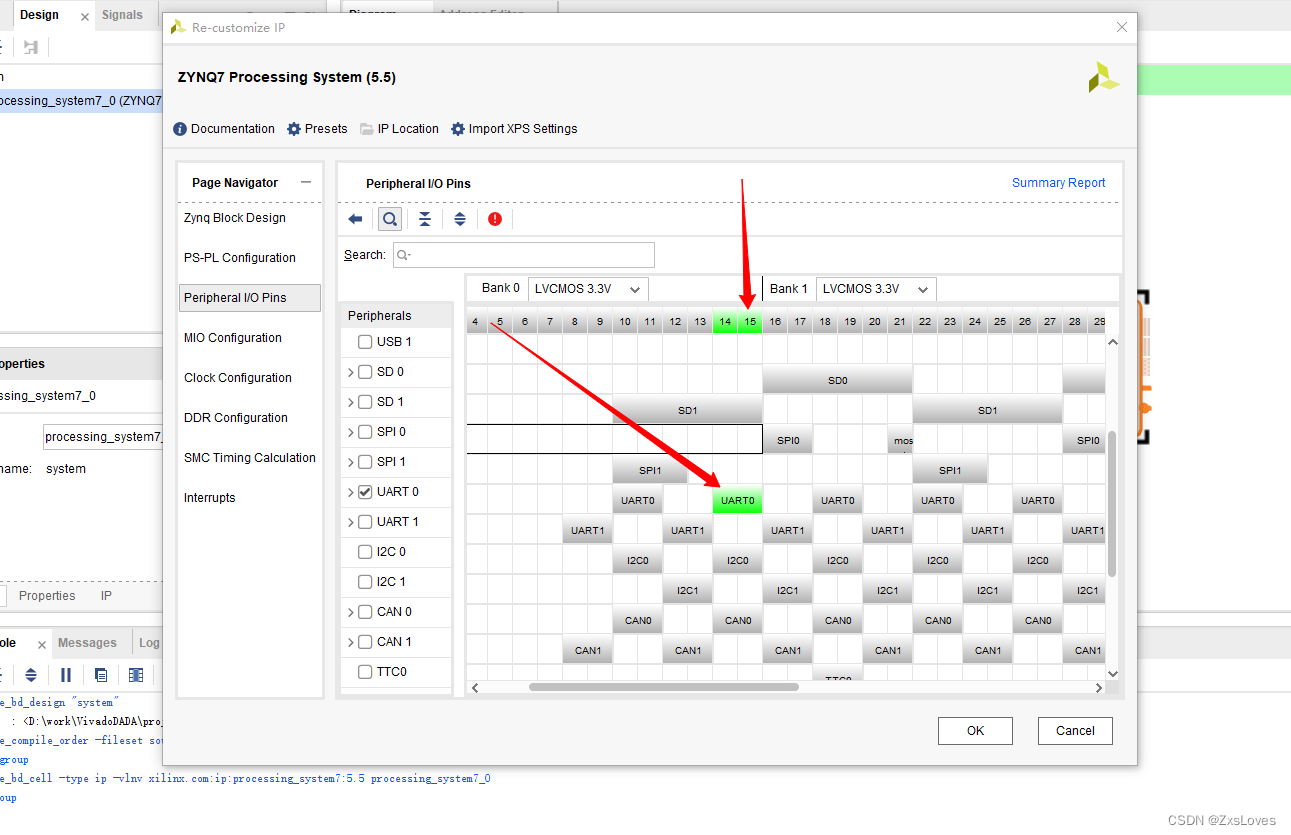
Task: Open the Presets gear menu
Action: (x=317, y=129)
